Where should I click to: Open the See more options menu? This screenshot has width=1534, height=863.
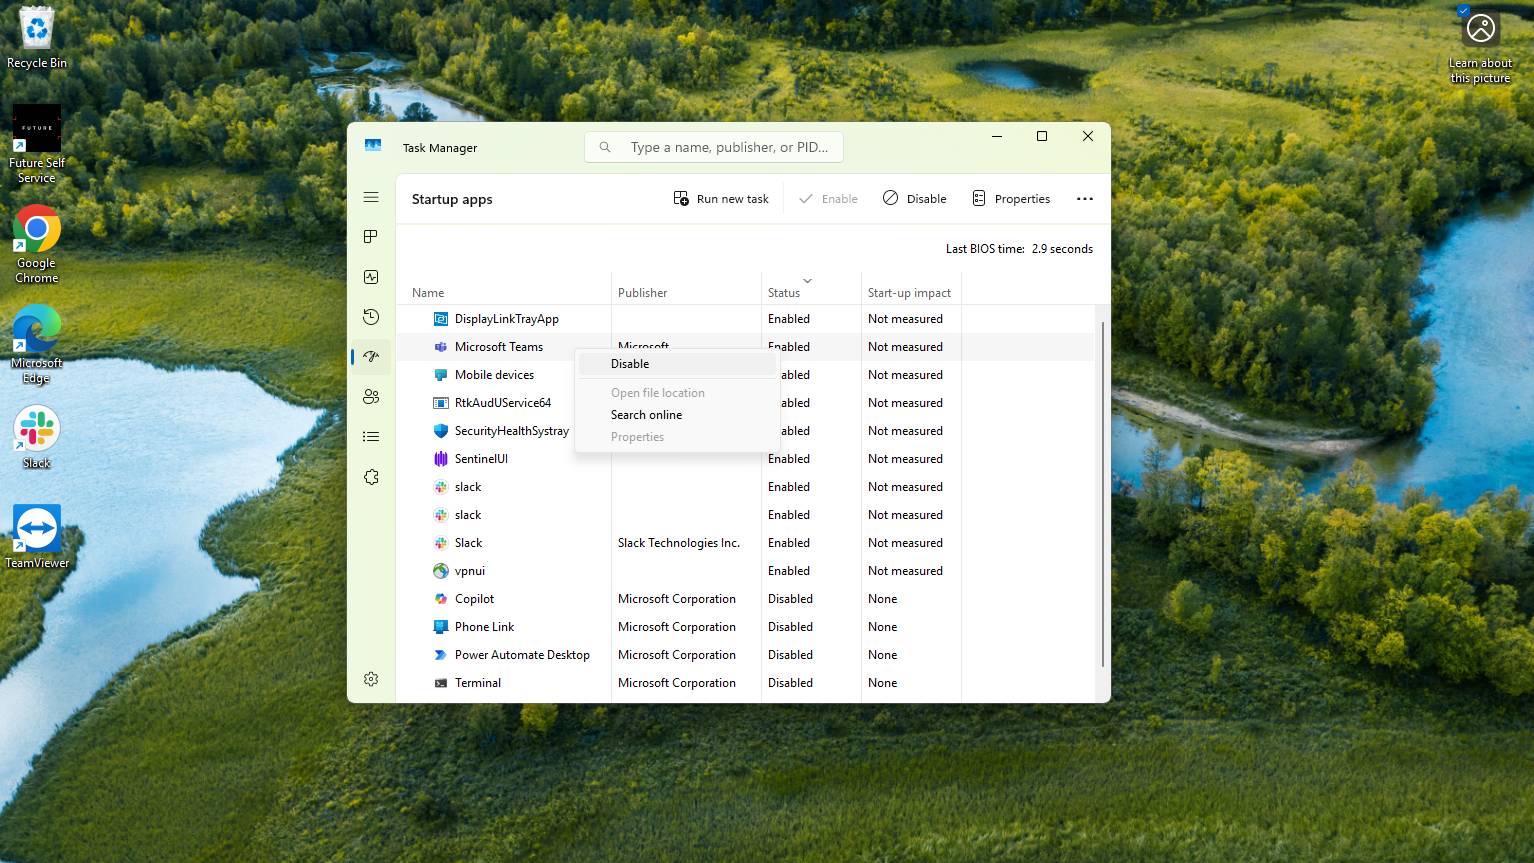coord(1085,198)
